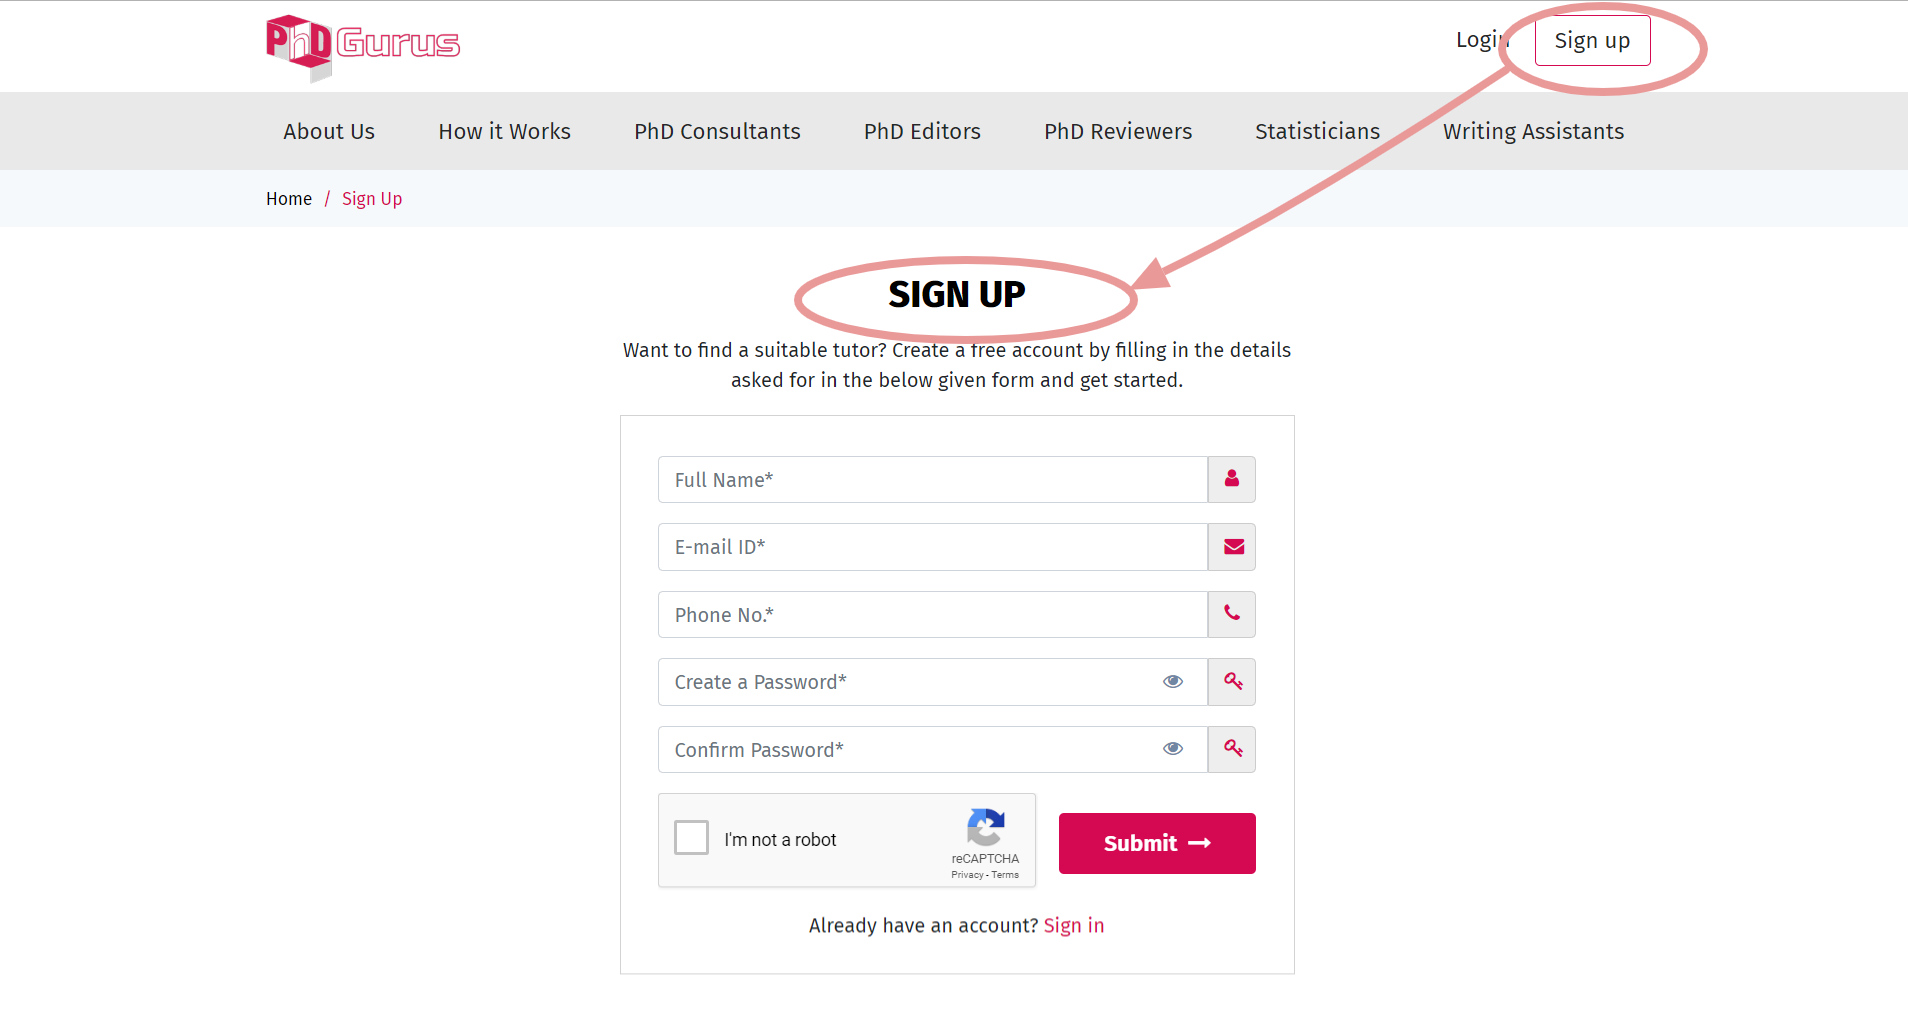Click the Home breadcrumb link
The image size is (1908, 1029).
click(289, 199)
